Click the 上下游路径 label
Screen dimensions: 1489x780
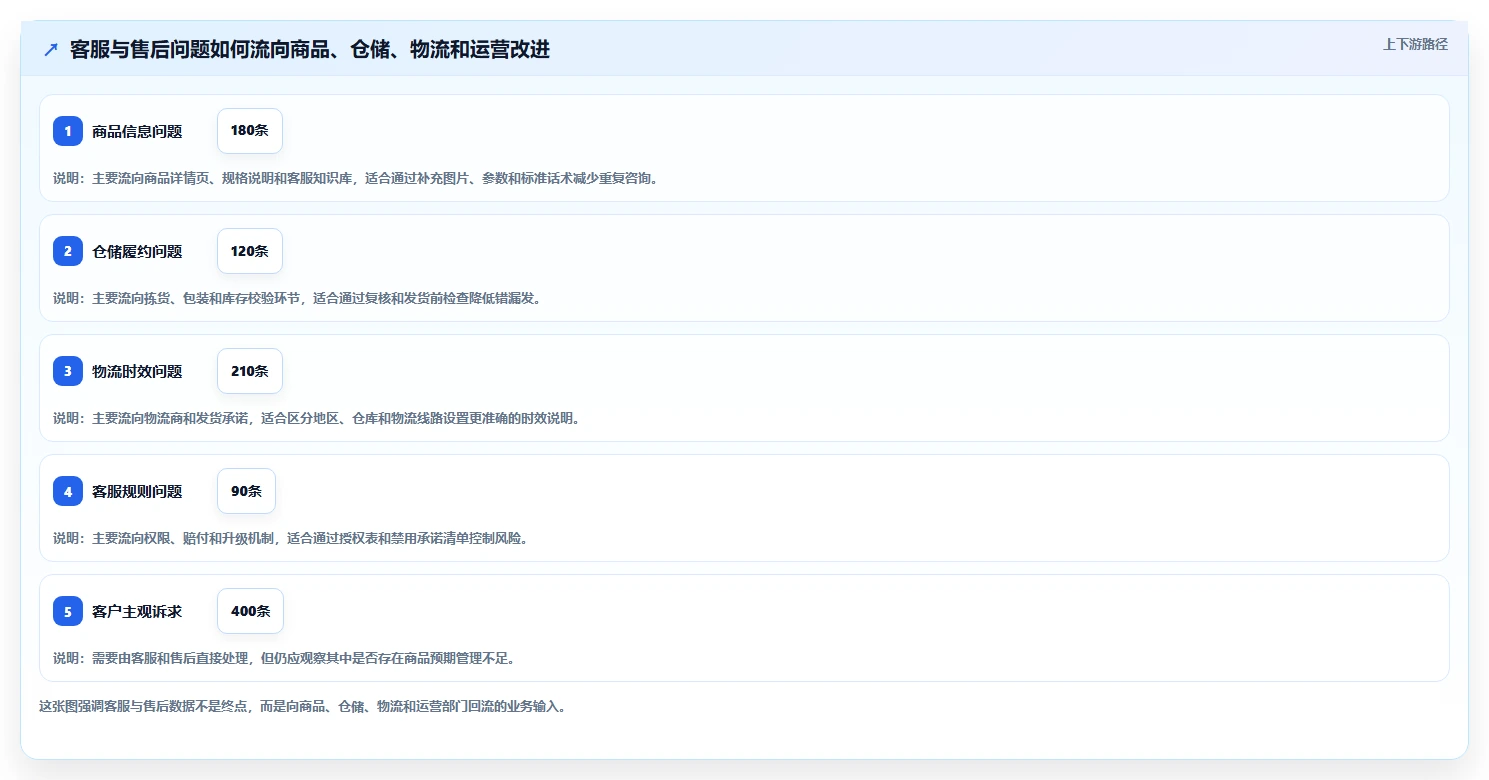(x=1415, y=44)
